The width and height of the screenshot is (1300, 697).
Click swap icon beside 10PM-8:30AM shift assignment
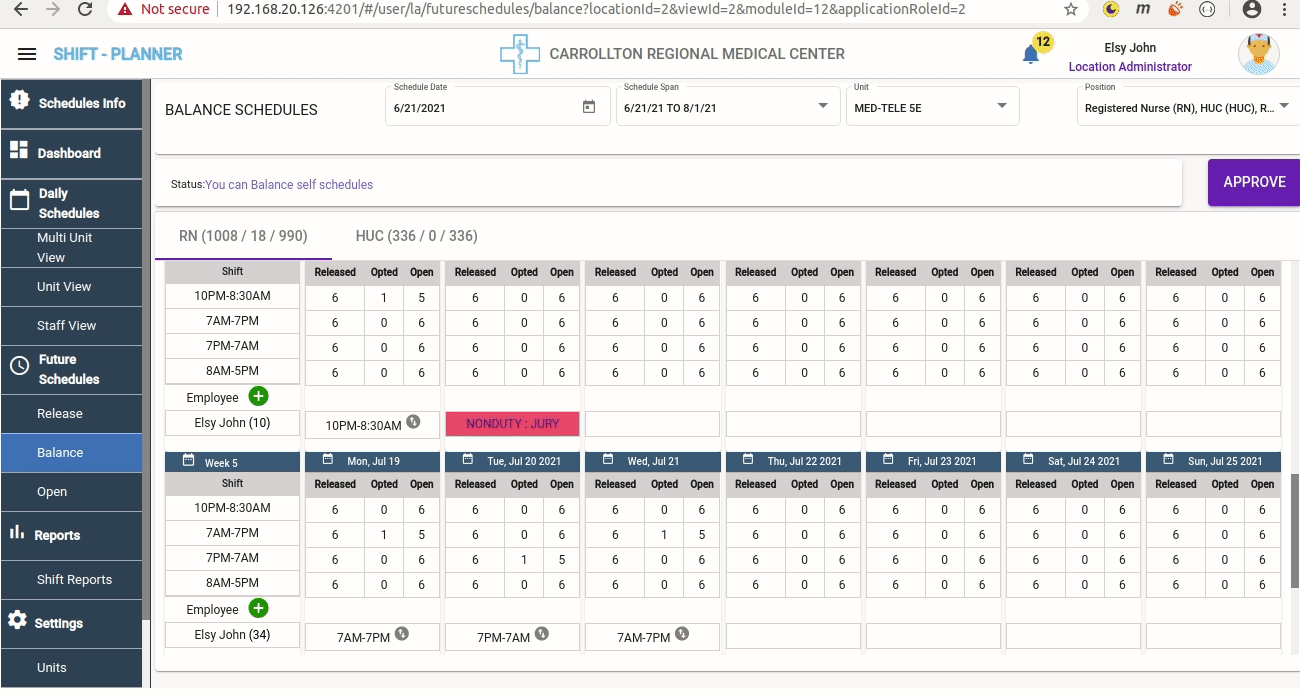tap(413, 422)
